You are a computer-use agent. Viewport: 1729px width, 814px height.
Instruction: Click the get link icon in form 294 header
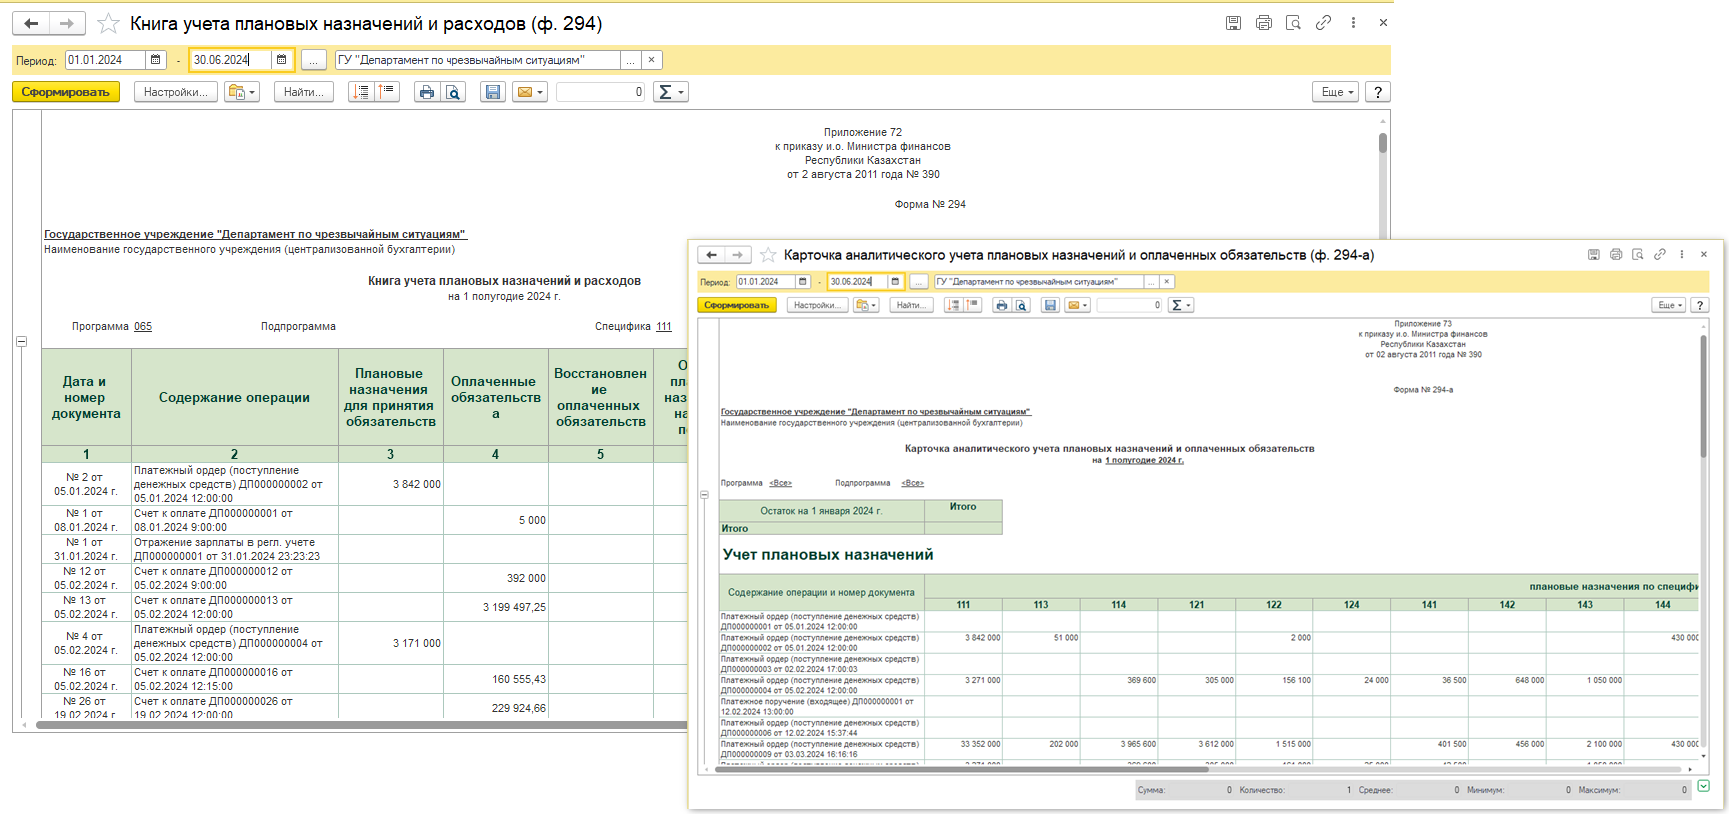coord(1323,23)
